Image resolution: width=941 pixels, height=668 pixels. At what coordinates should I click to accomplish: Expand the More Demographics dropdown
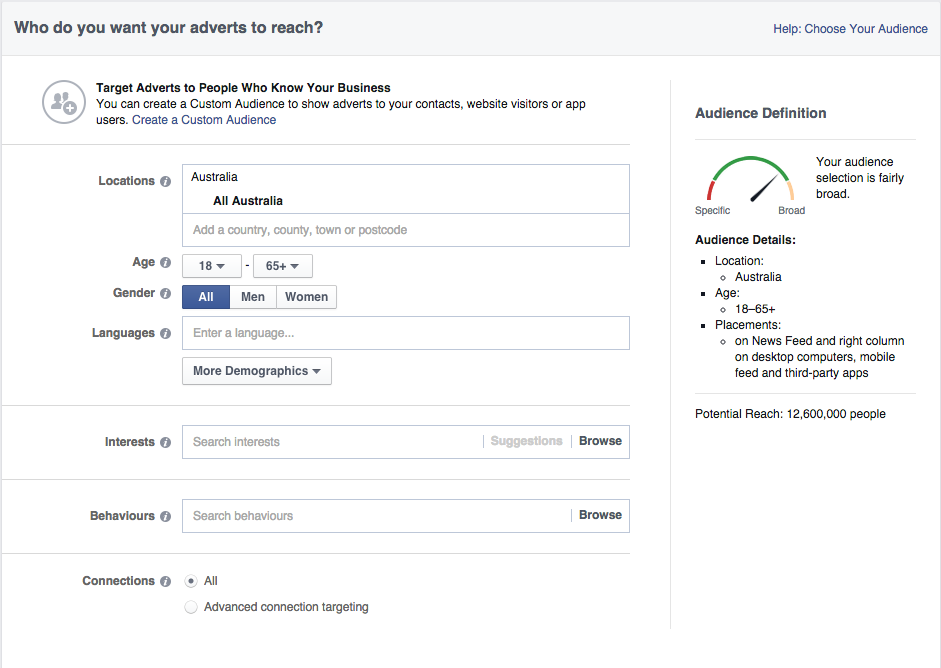(x=256, y=371)
